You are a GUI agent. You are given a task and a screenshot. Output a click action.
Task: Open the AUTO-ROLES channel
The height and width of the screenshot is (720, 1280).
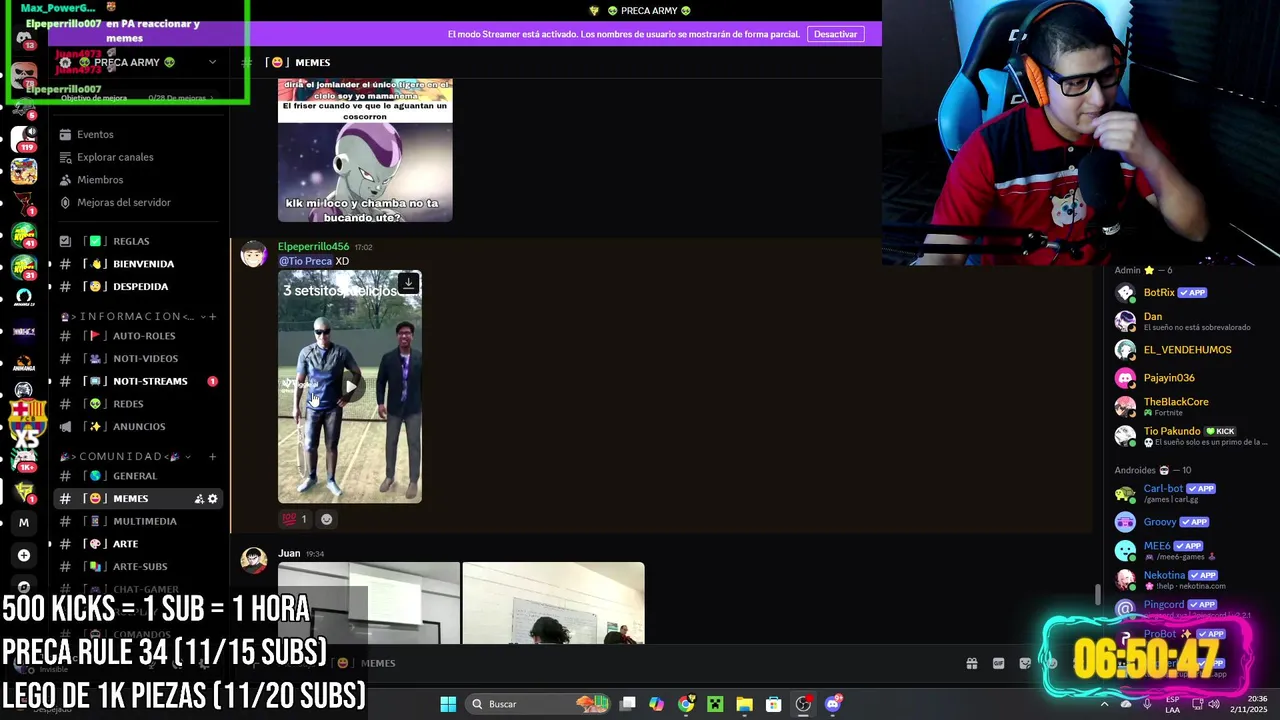pyautogui.click(x=144, y=336)
